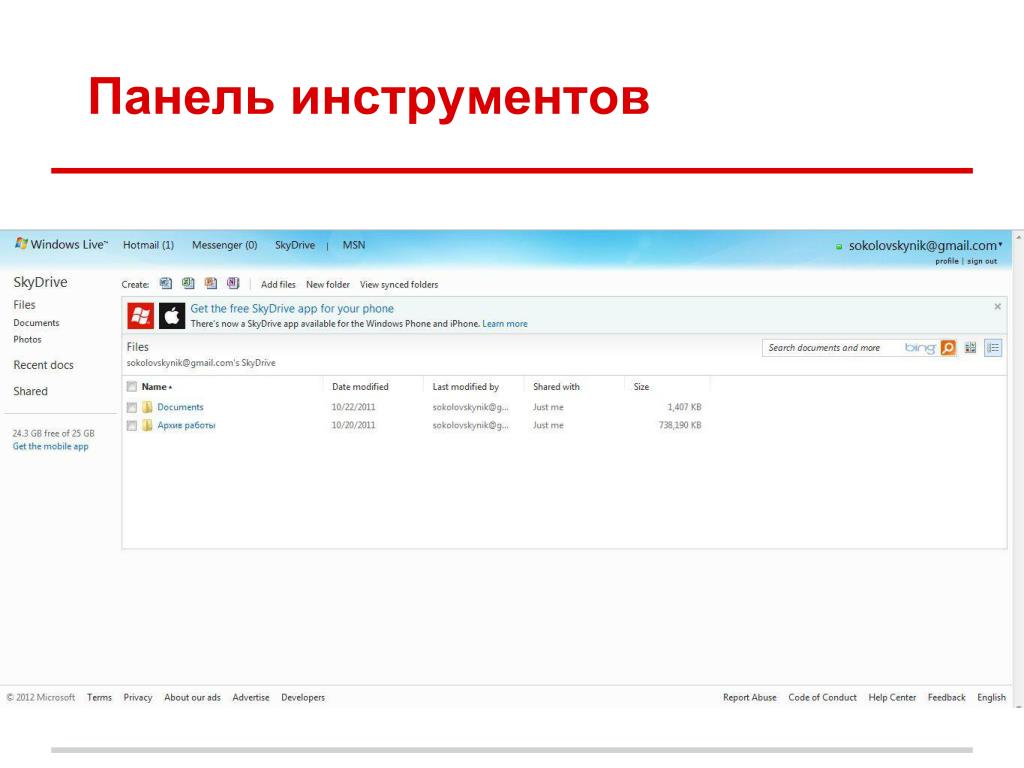
Task: Click the Архив работы folder icon
Action: [148, 425]
